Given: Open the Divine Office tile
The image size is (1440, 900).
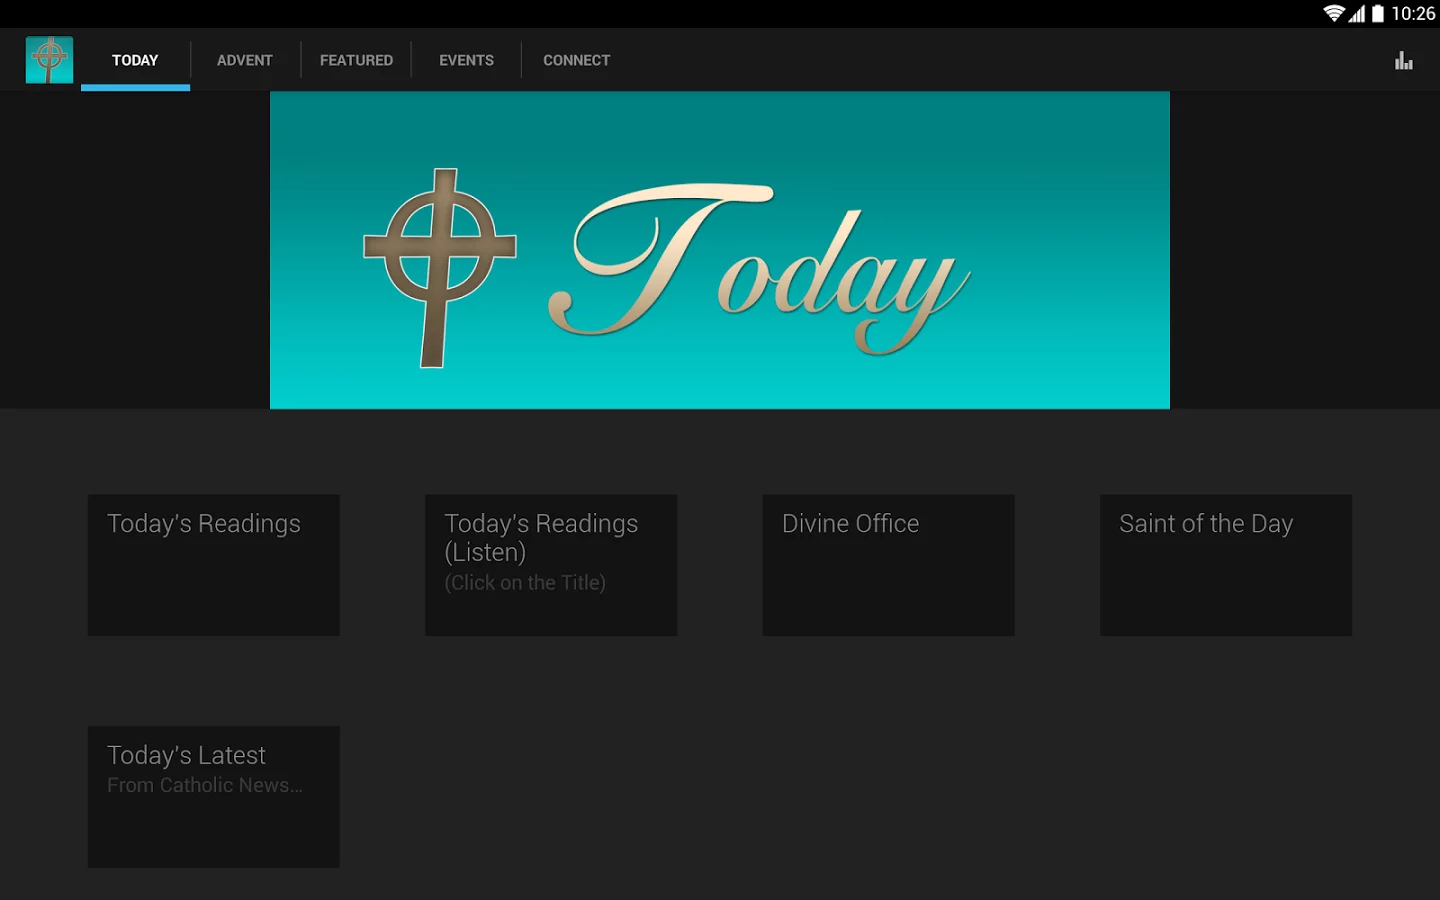Looking at the screenshot, I should tap(889, 565).
